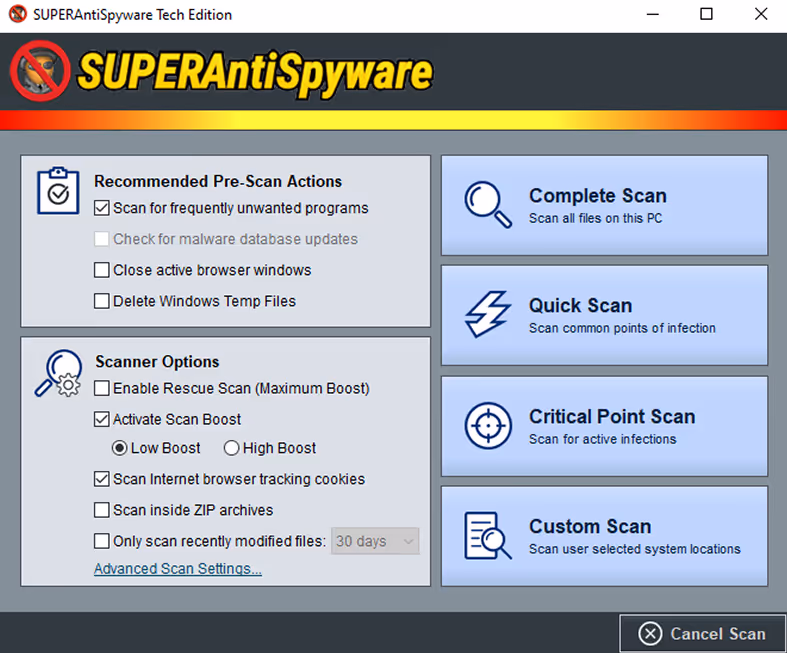Image resolution: width=787 pixels, height=653 pixels.
Task: Open the 30 days dropdown
Action: 375,541
